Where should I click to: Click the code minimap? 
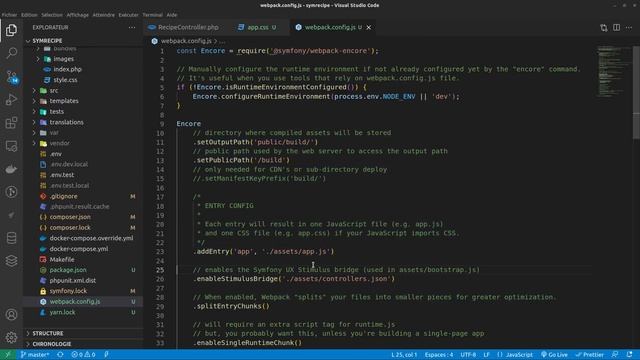pyautogui.click(x=613, y=72)
